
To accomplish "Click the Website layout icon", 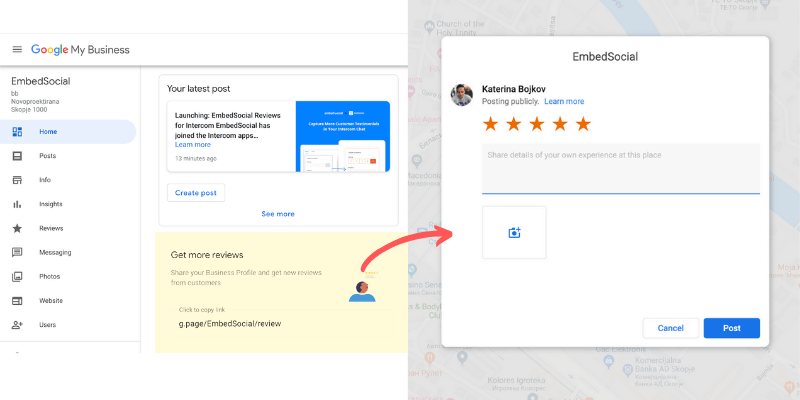I will 17,301.
